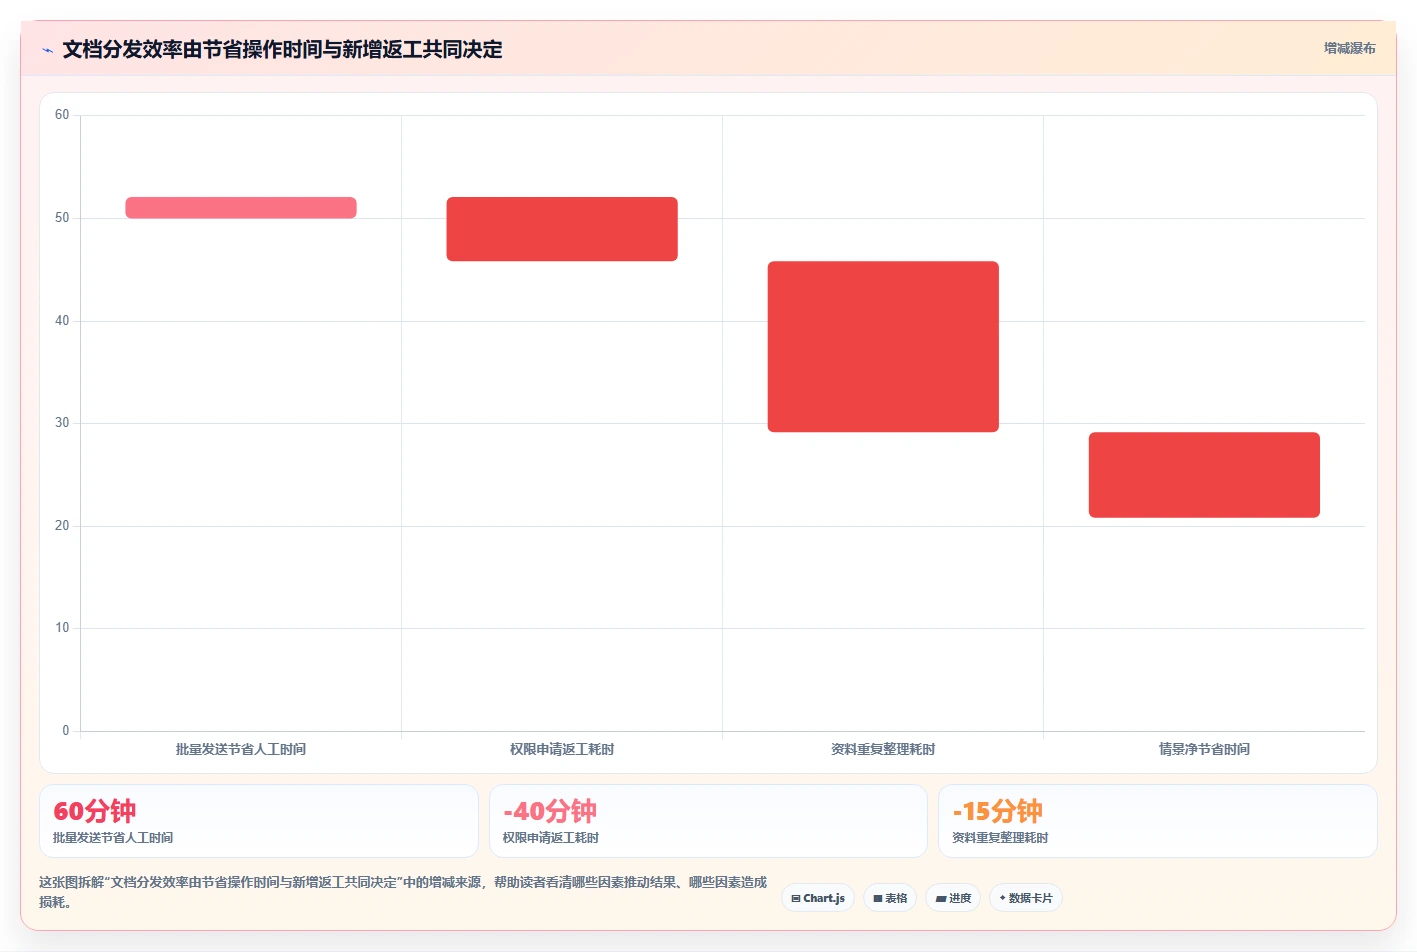Click y-axis value 0
This screenshot has width=1417, height=952.
[x=66, y=731]
